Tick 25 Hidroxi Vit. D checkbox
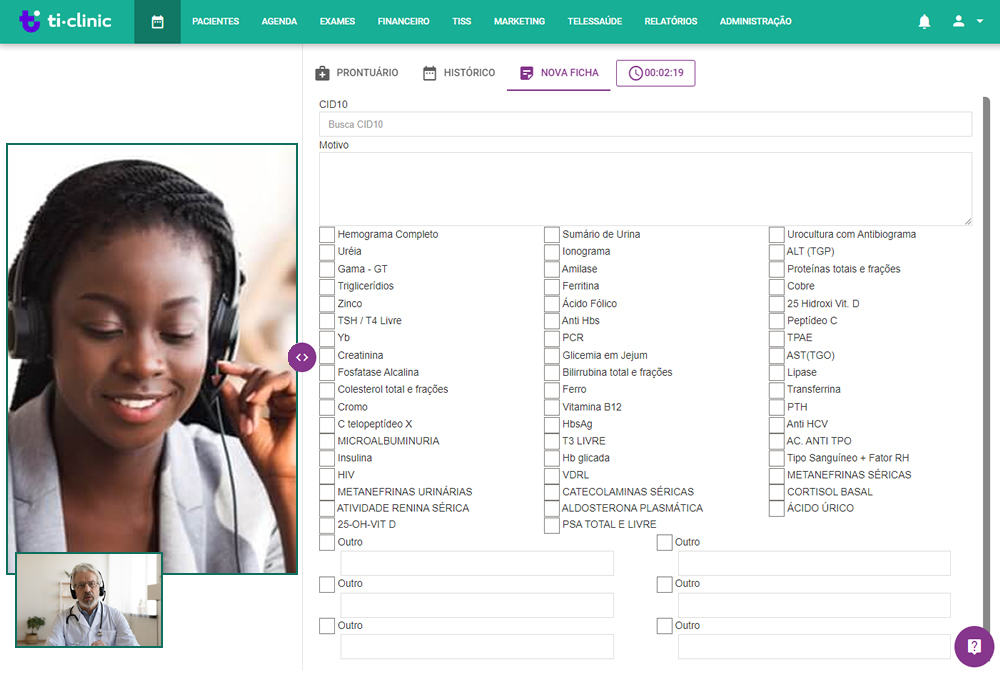 point(776,304)
